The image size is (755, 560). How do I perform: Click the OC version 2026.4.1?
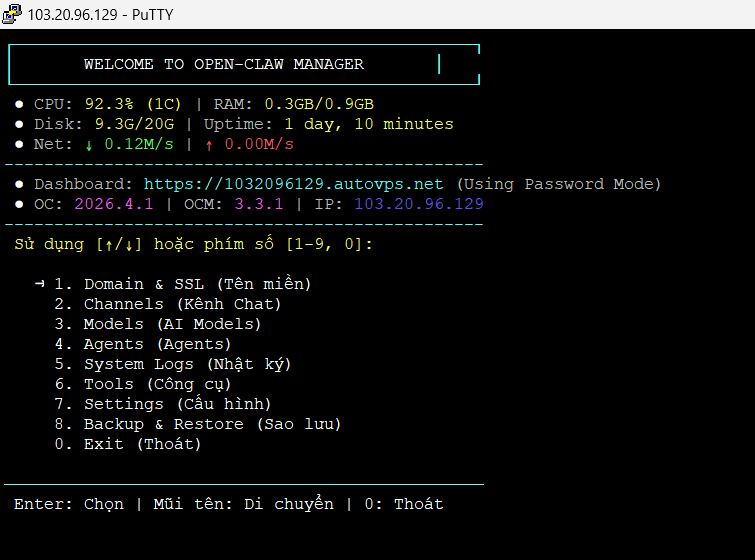coord(114,204)
